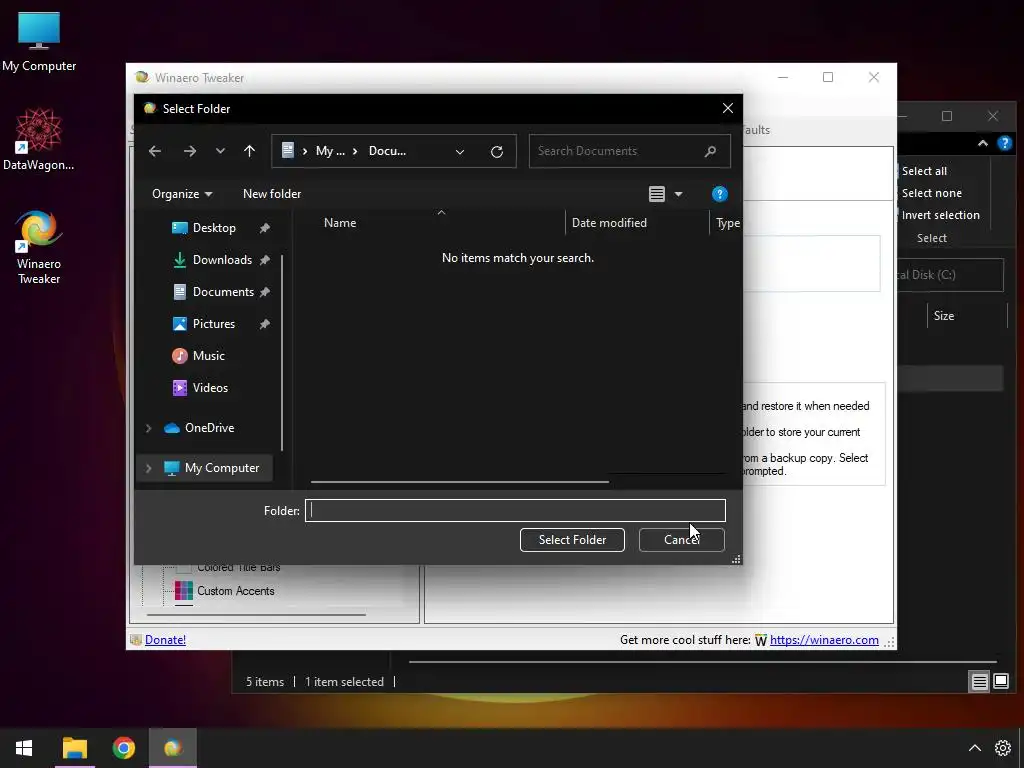1024x768 pixels.
Task: Click the Docu... breadcrumb segment
Action: [387, 151]
